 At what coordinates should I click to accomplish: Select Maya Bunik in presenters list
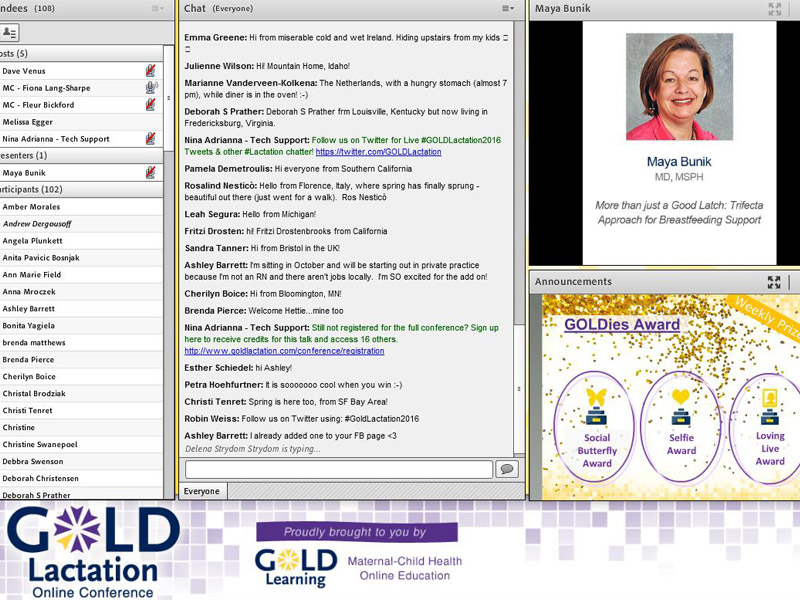(x=82, y=173)
